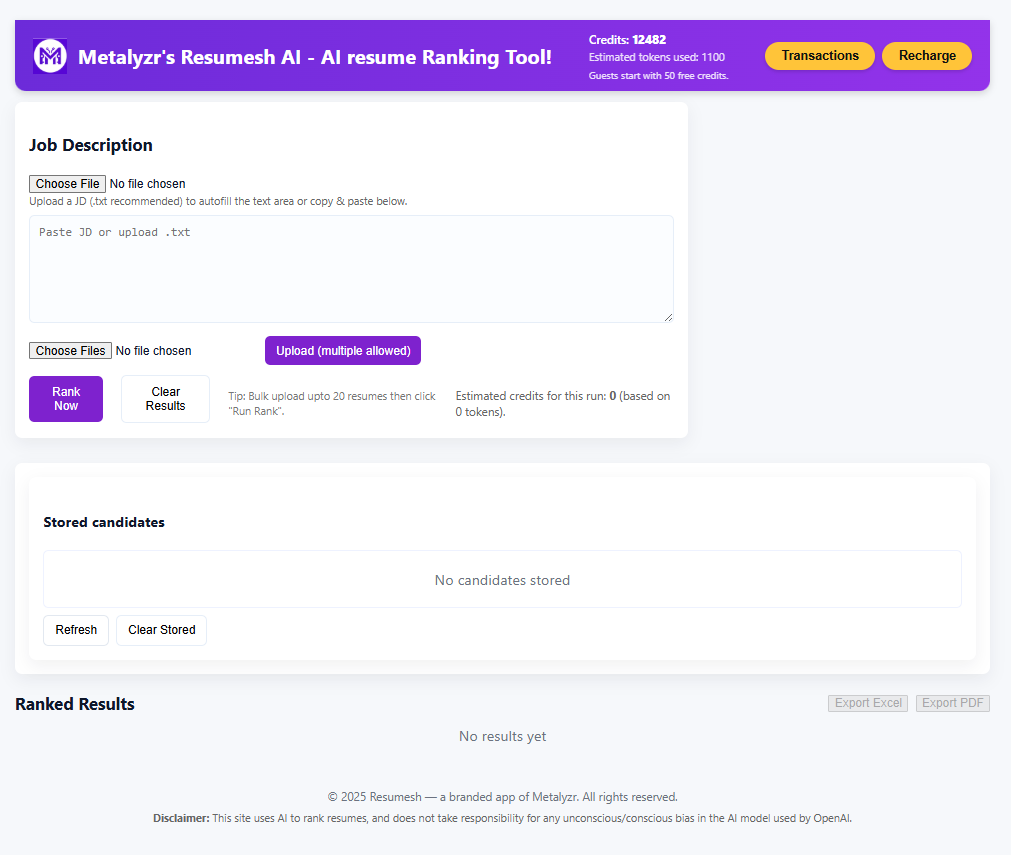The image size is (1011, 855).
Task: Click the Clear Results button
Action: click(x=165, y=399)
